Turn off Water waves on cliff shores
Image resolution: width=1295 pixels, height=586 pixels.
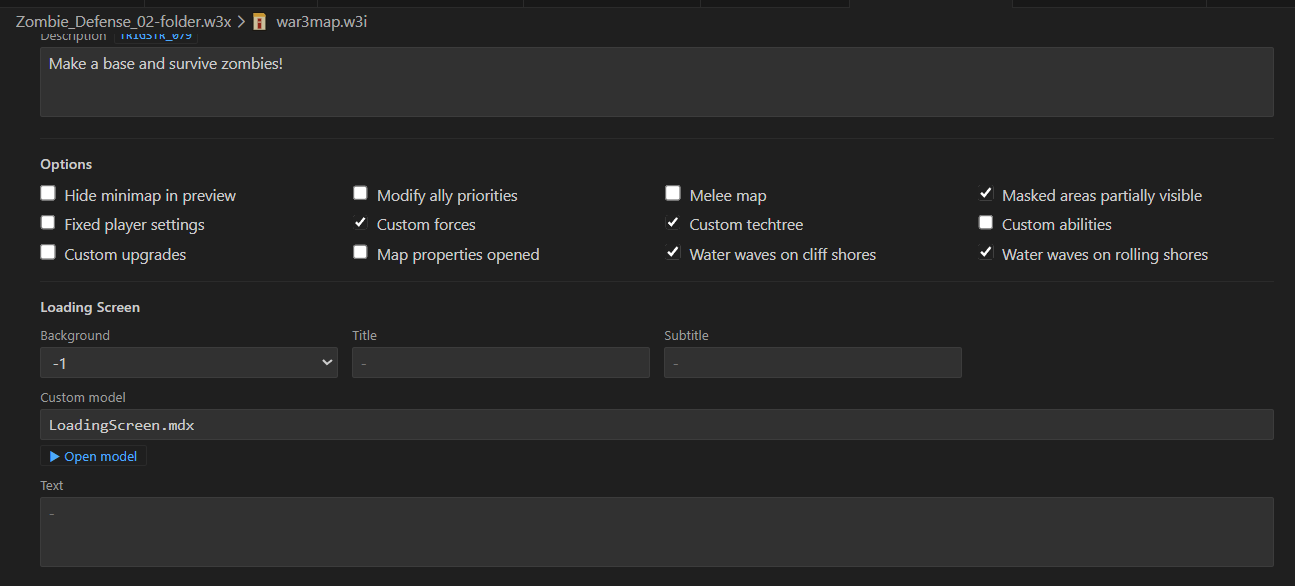(673, 253)
